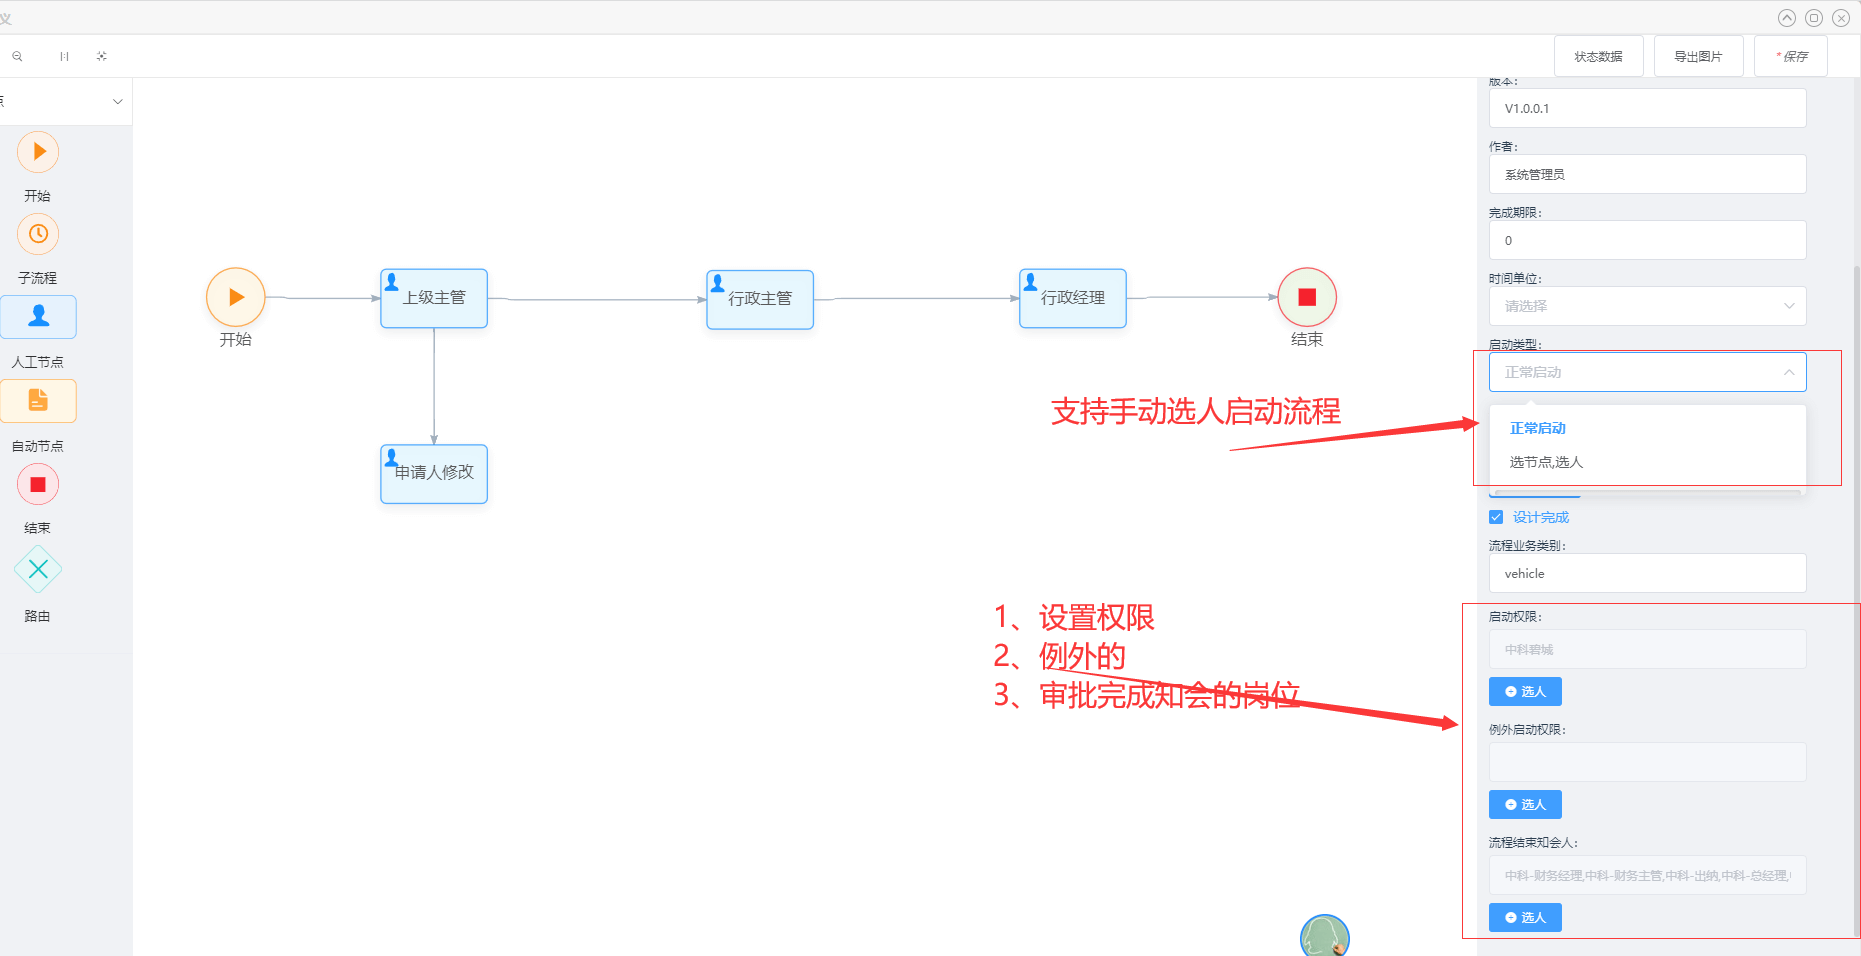Click 选人 button under 例外启动权限

1525,804
